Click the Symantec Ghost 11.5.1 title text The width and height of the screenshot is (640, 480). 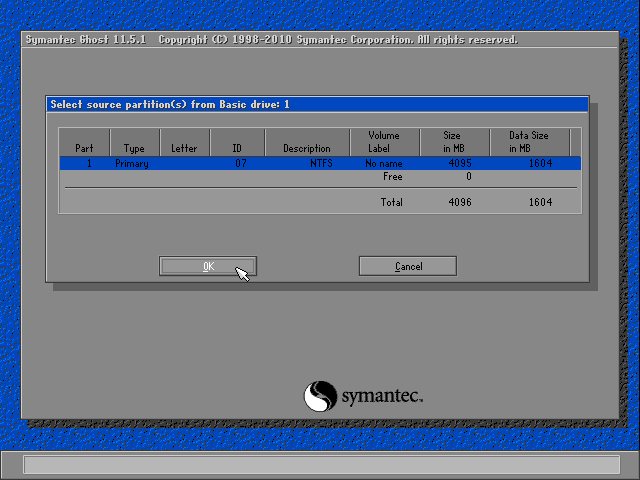tap(86, 40)
